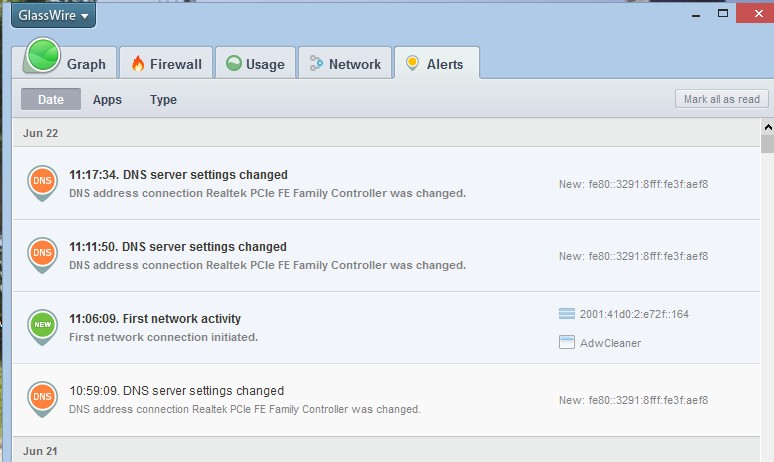Group alerts by Apps
Image resolution: width=774 pixels, height=462 pixels.
click(x=107, y=99)
